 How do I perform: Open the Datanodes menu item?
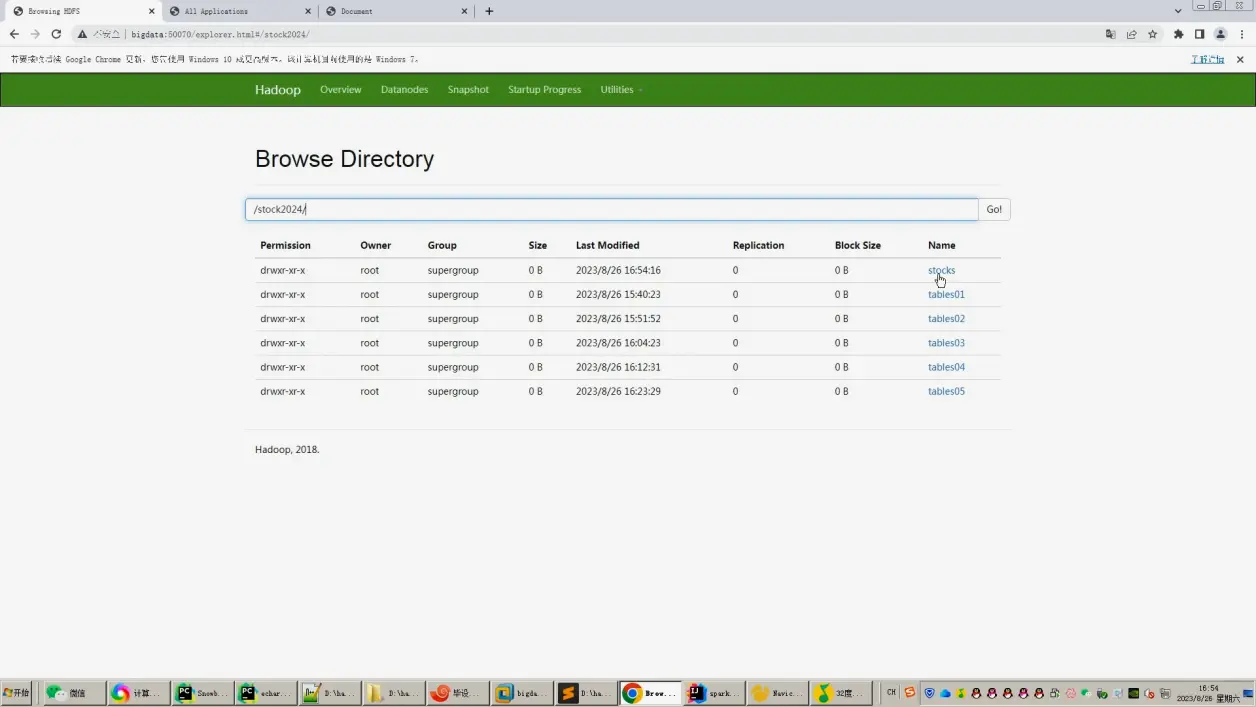tap(404, 90)
